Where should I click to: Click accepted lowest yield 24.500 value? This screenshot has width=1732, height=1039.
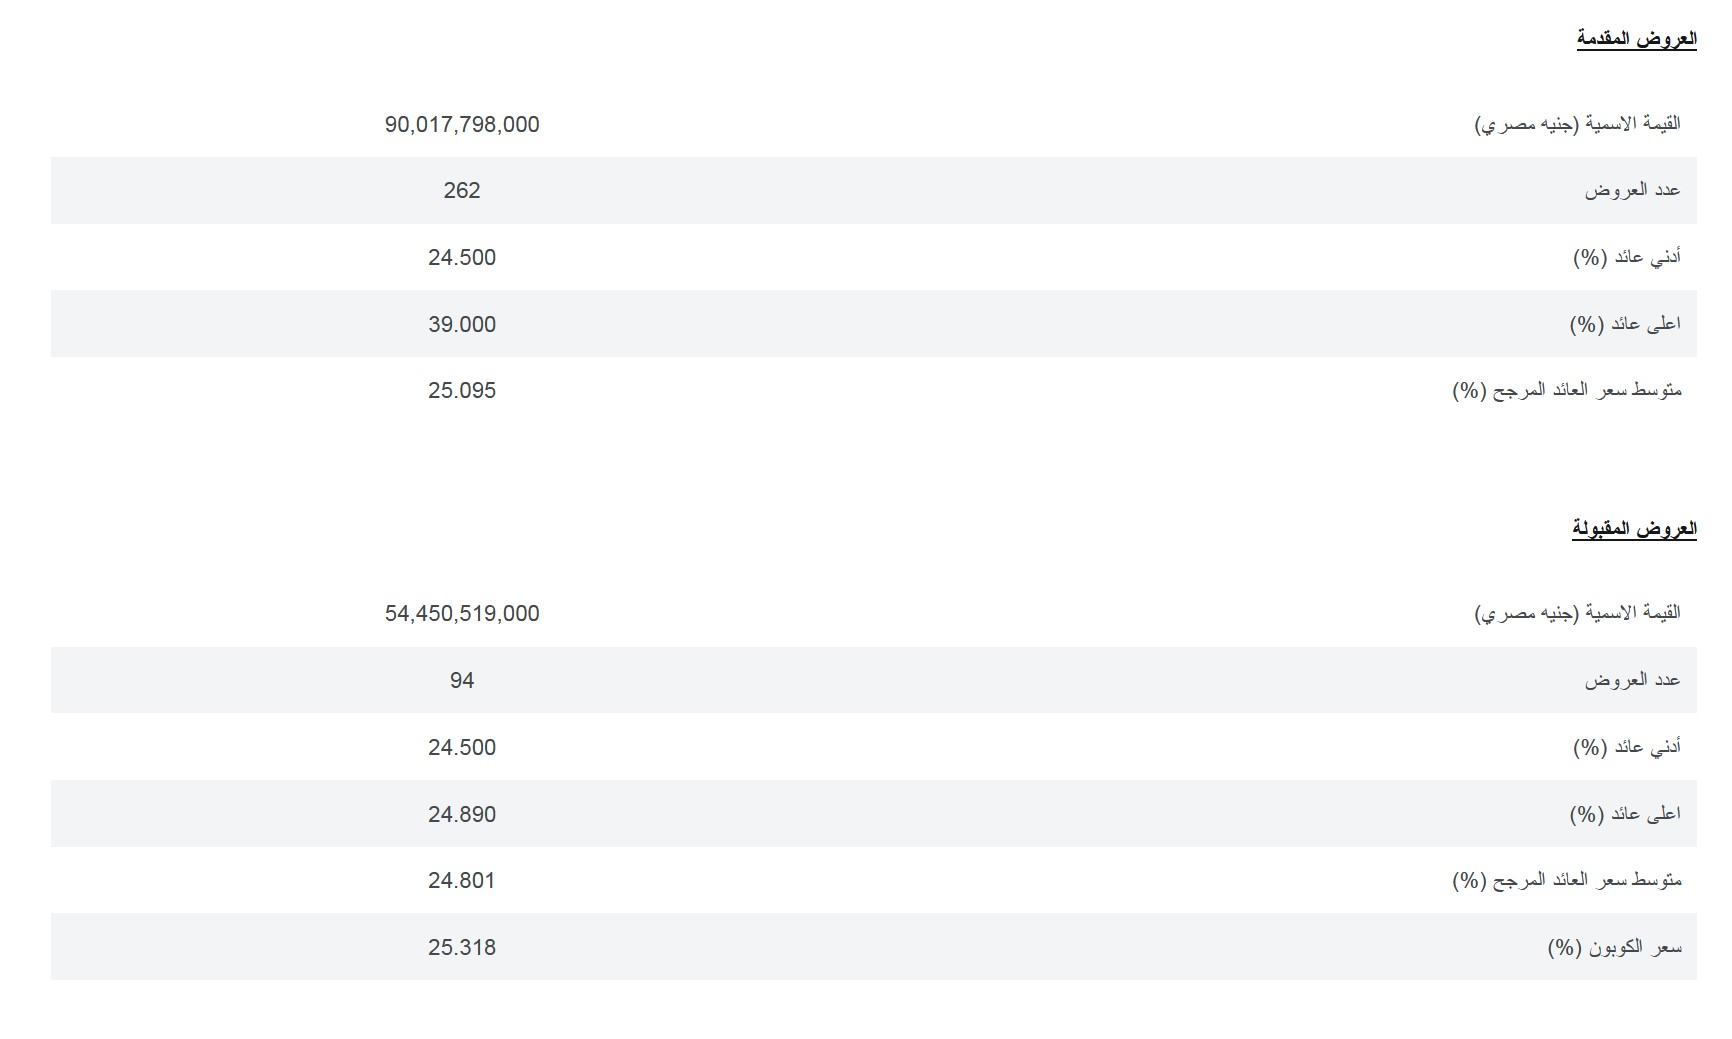click(x=462, y=747)
